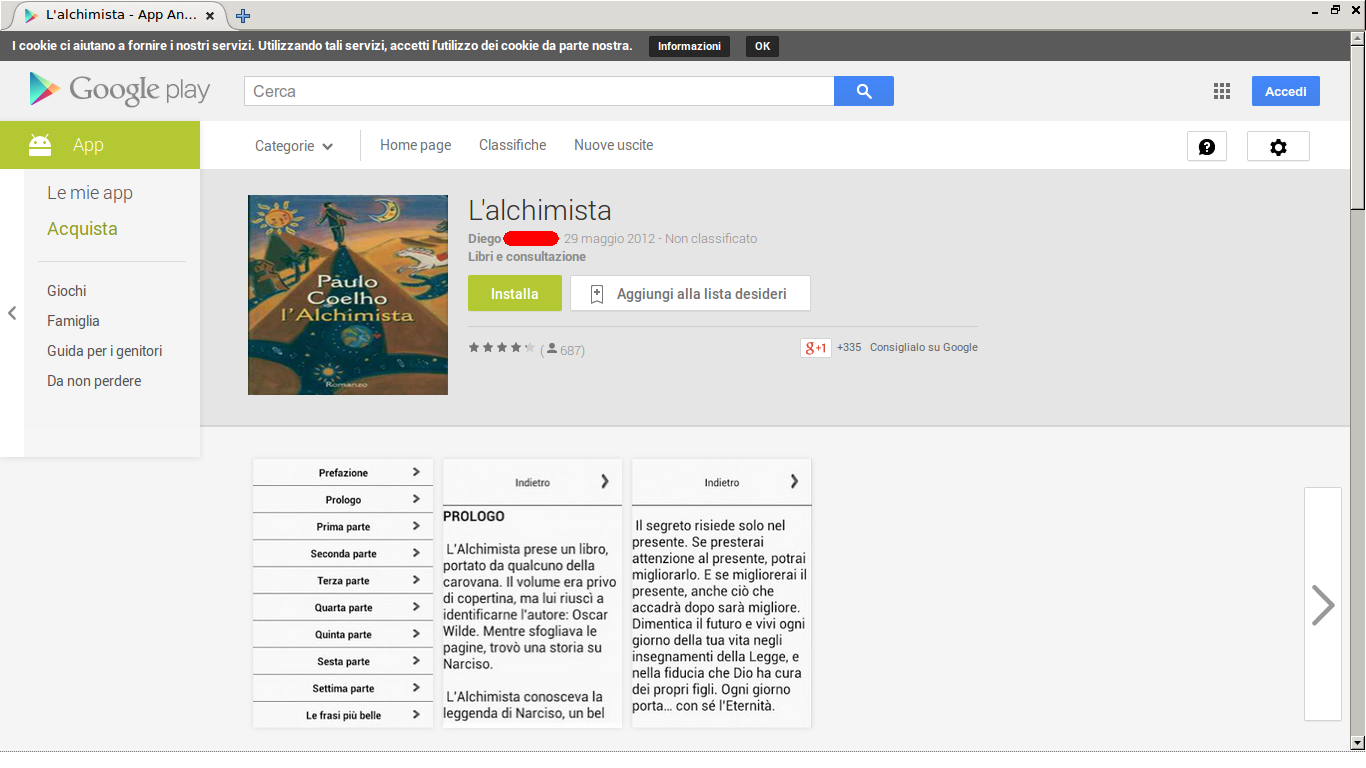The image size is (1366, 768).
Task: Open Famiglia category
Action: point(73,321)
